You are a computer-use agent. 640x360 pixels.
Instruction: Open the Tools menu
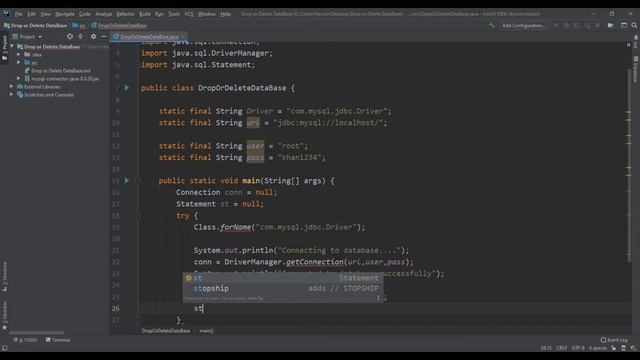174,14
